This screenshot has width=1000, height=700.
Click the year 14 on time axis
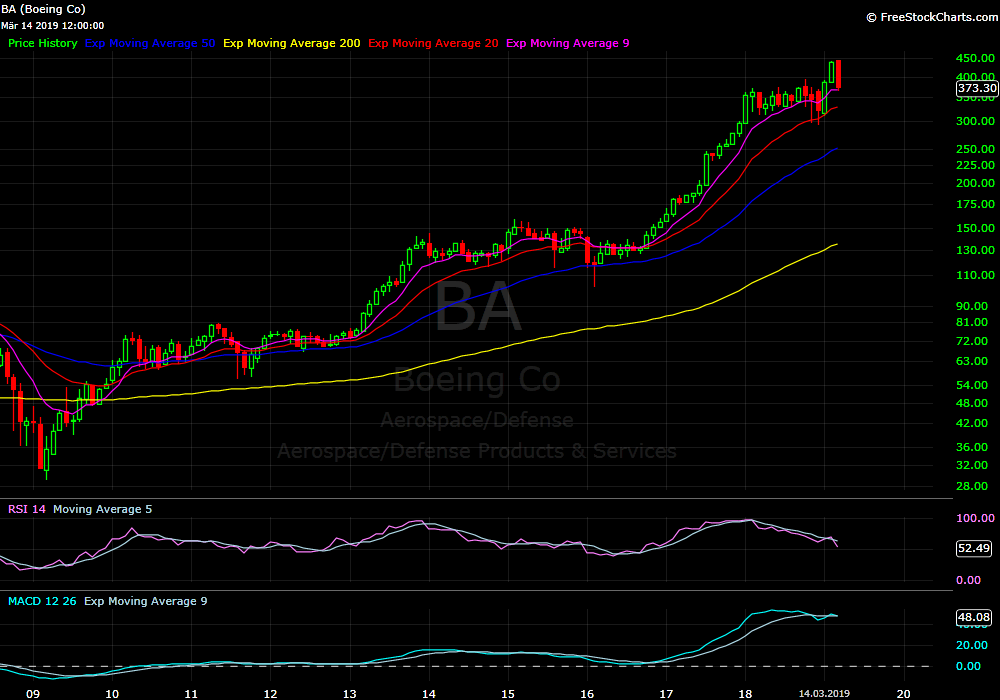(429, 694)
